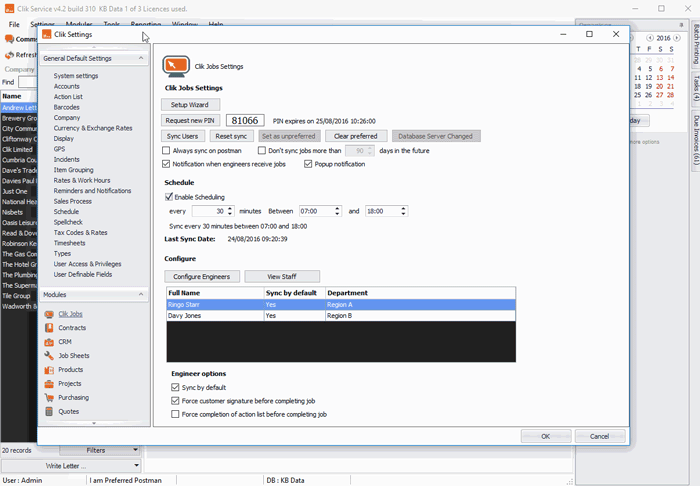This screenshot has height=486, width=700.
Task: Open the Clik Jobs module icon
Action: point(49,314)
